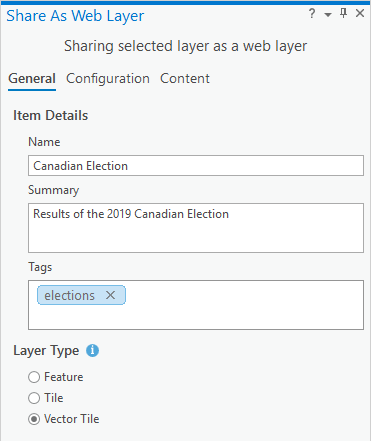This screenshot has height=441, width=371.
Task: Open the help question mark icon
Action: tap(312, 14)
